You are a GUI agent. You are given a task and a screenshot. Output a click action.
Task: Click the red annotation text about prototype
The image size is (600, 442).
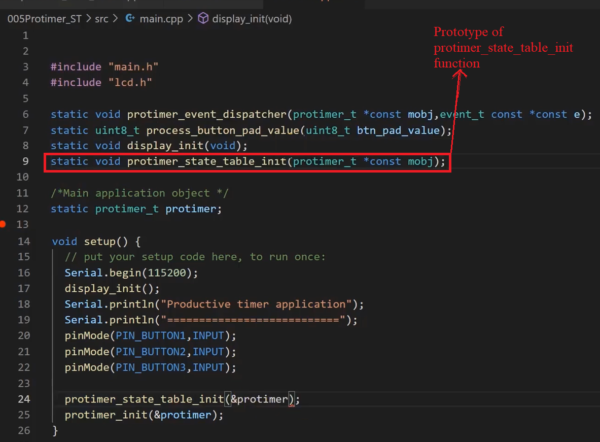coord(503,47)
